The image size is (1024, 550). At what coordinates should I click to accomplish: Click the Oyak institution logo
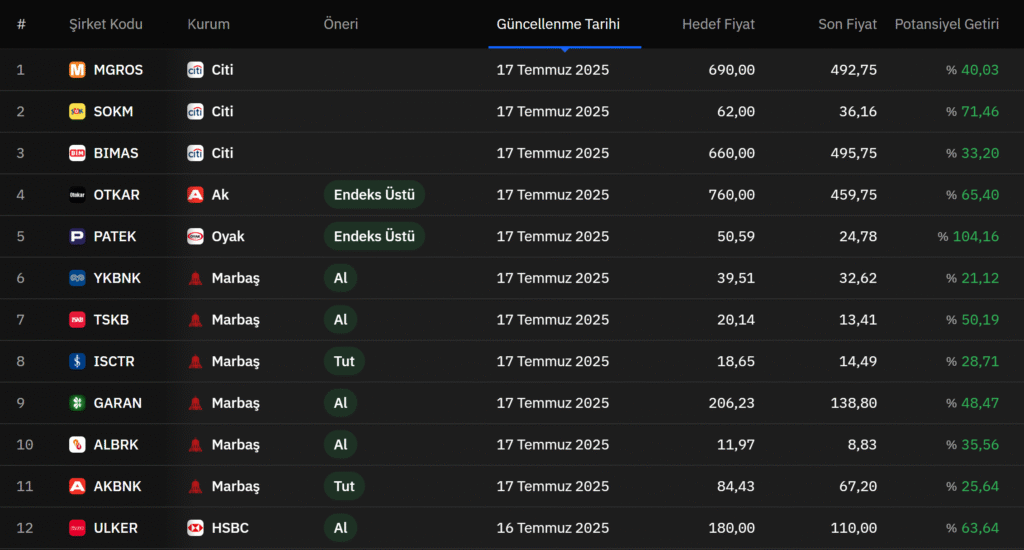[x=195, y=236]
